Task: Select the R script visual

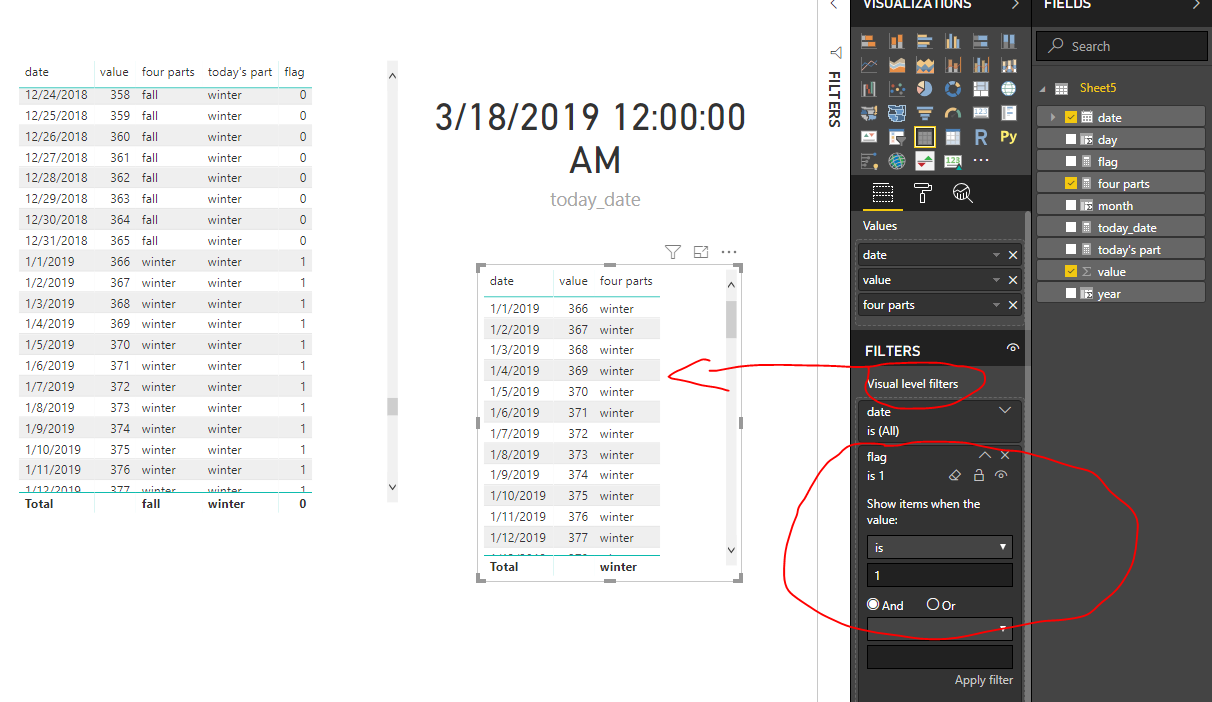Action: coord(981,136)
